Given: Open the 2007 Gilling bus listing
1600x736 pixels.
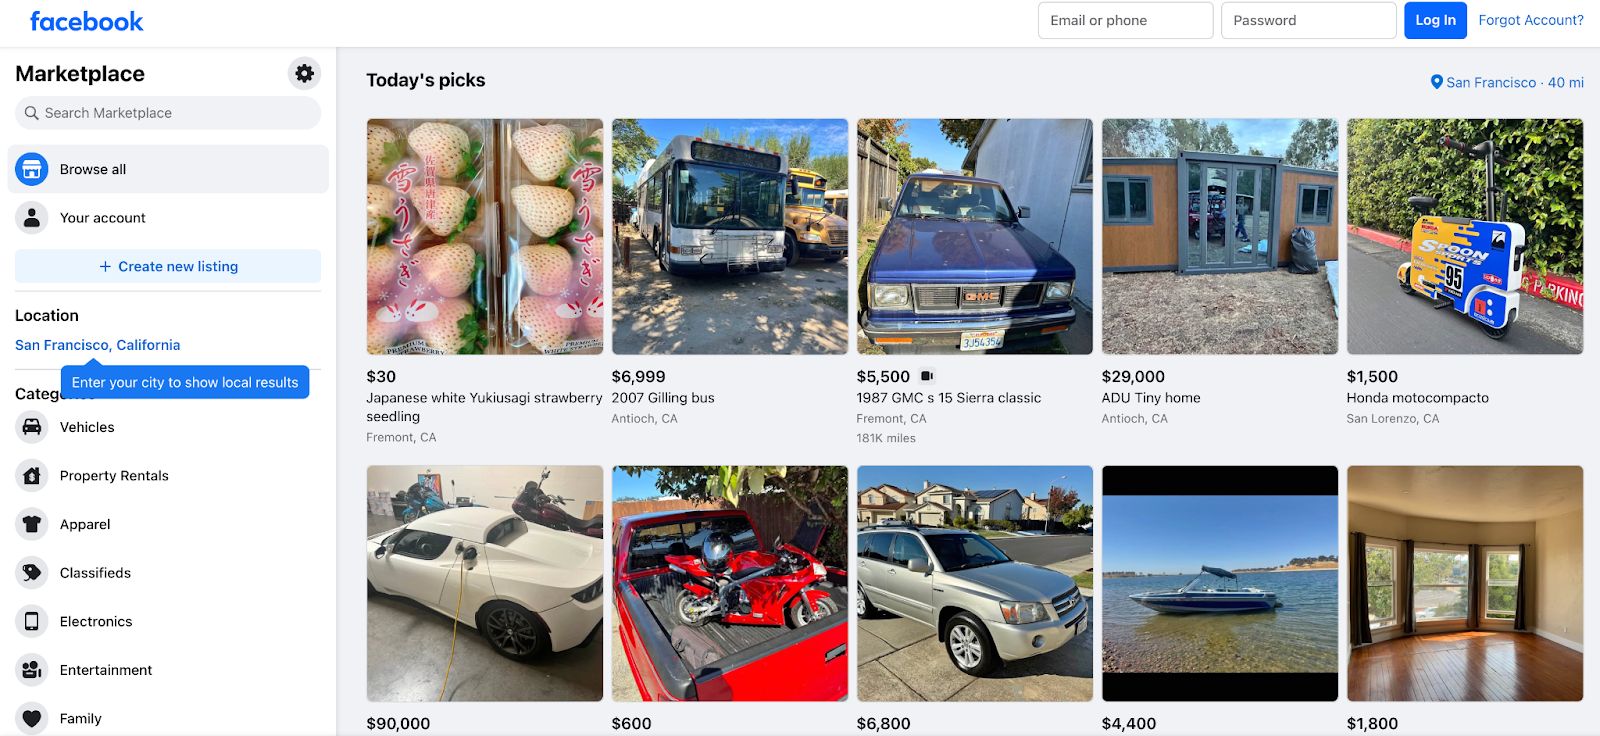Looking at the screenshot, I should click(729, 236).
